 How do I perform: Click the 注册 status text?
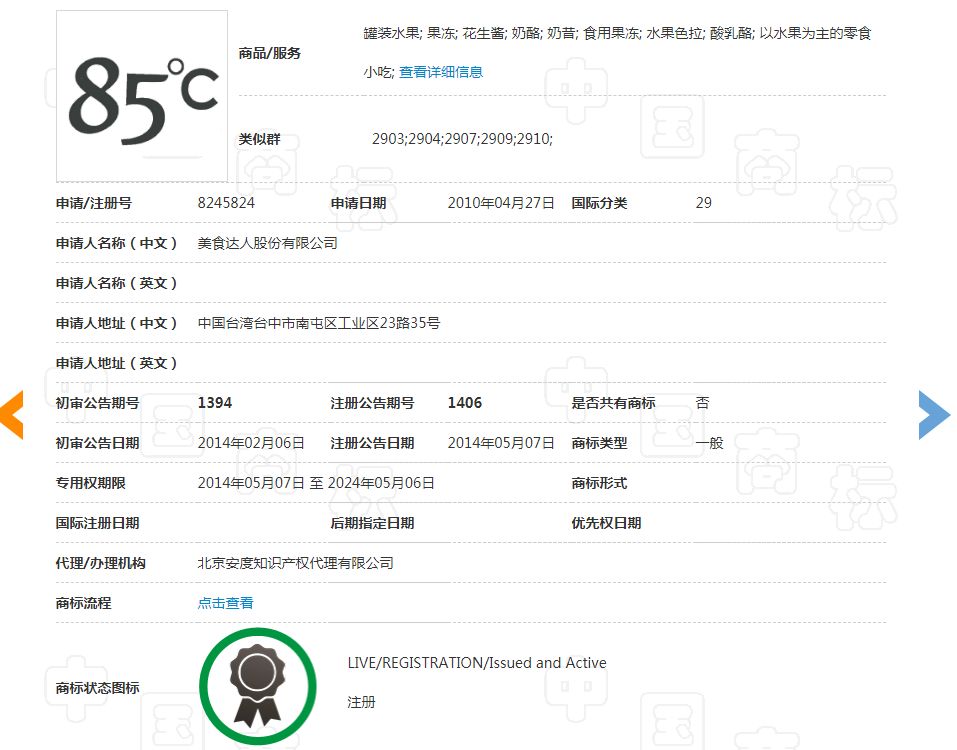tap(361, 702)
